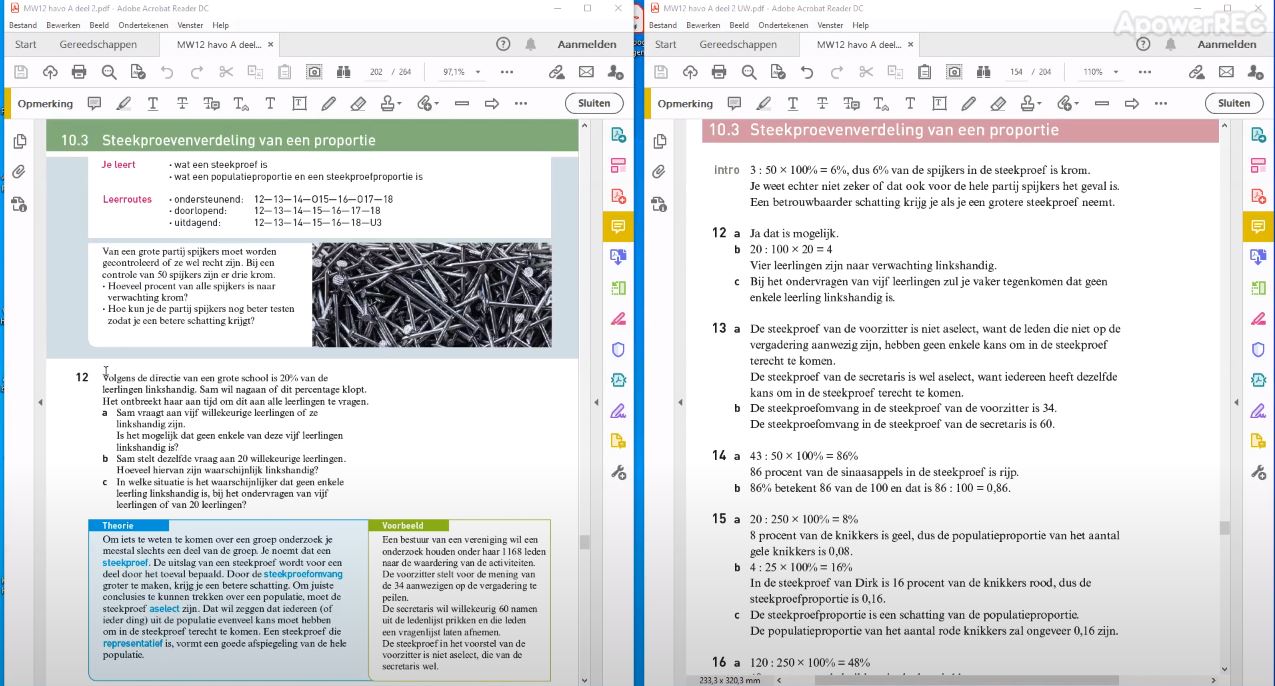Image resolution: width=1275 pixels, height=686 pixels.
Task: Click the notifications bell in right window
Action: coord(1171,44)
